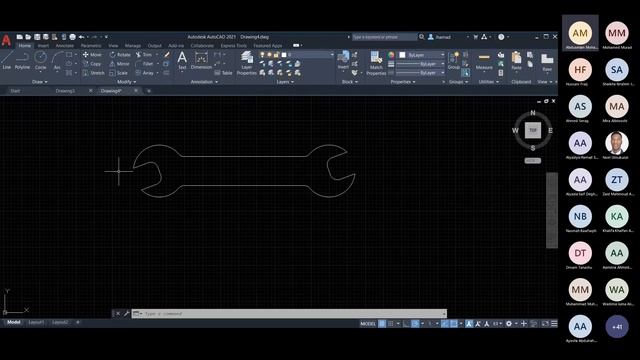Click the Erase tool icon
The width and height of the screenshot is (640, 360).
pyautogui.click(x=167, y=55)
